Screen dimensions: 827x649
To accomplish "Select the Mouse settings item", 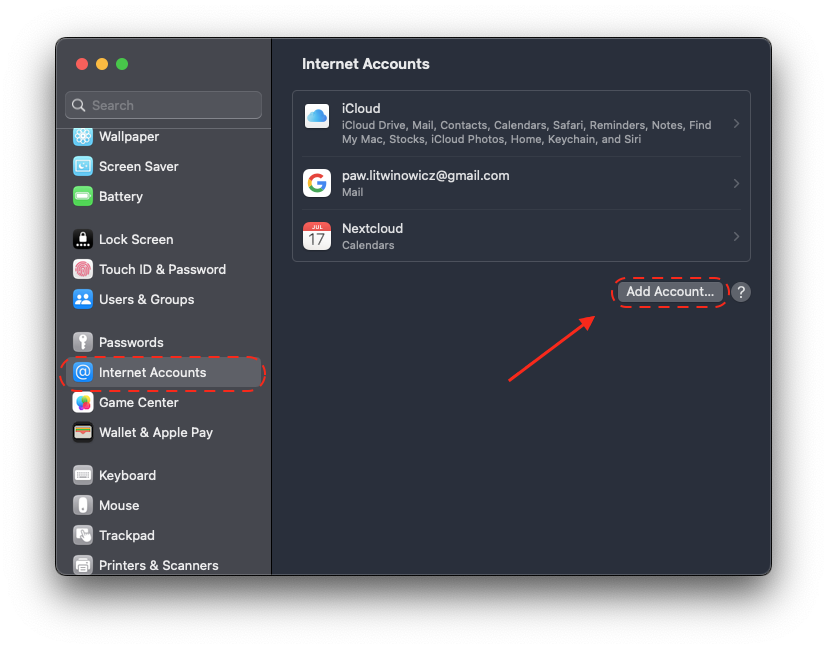I will point(119,506).
